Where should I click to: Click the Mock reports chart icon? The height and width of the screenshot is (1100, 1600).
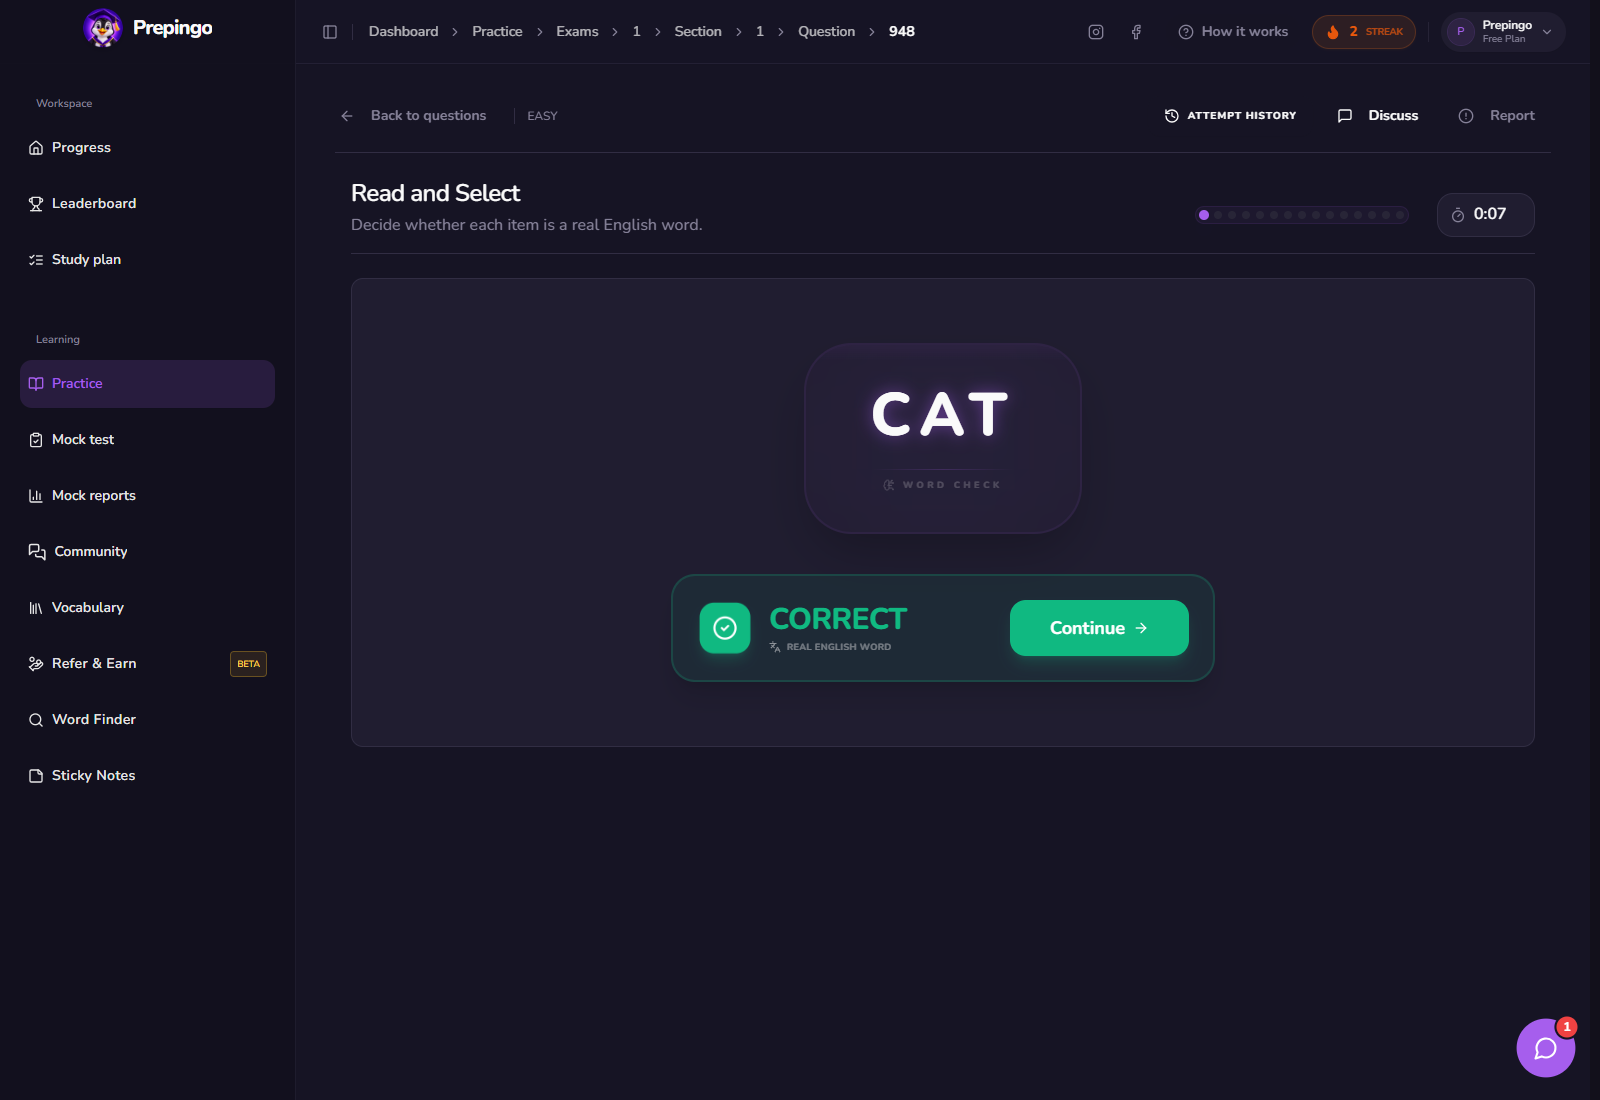click(x=36, y=496)
